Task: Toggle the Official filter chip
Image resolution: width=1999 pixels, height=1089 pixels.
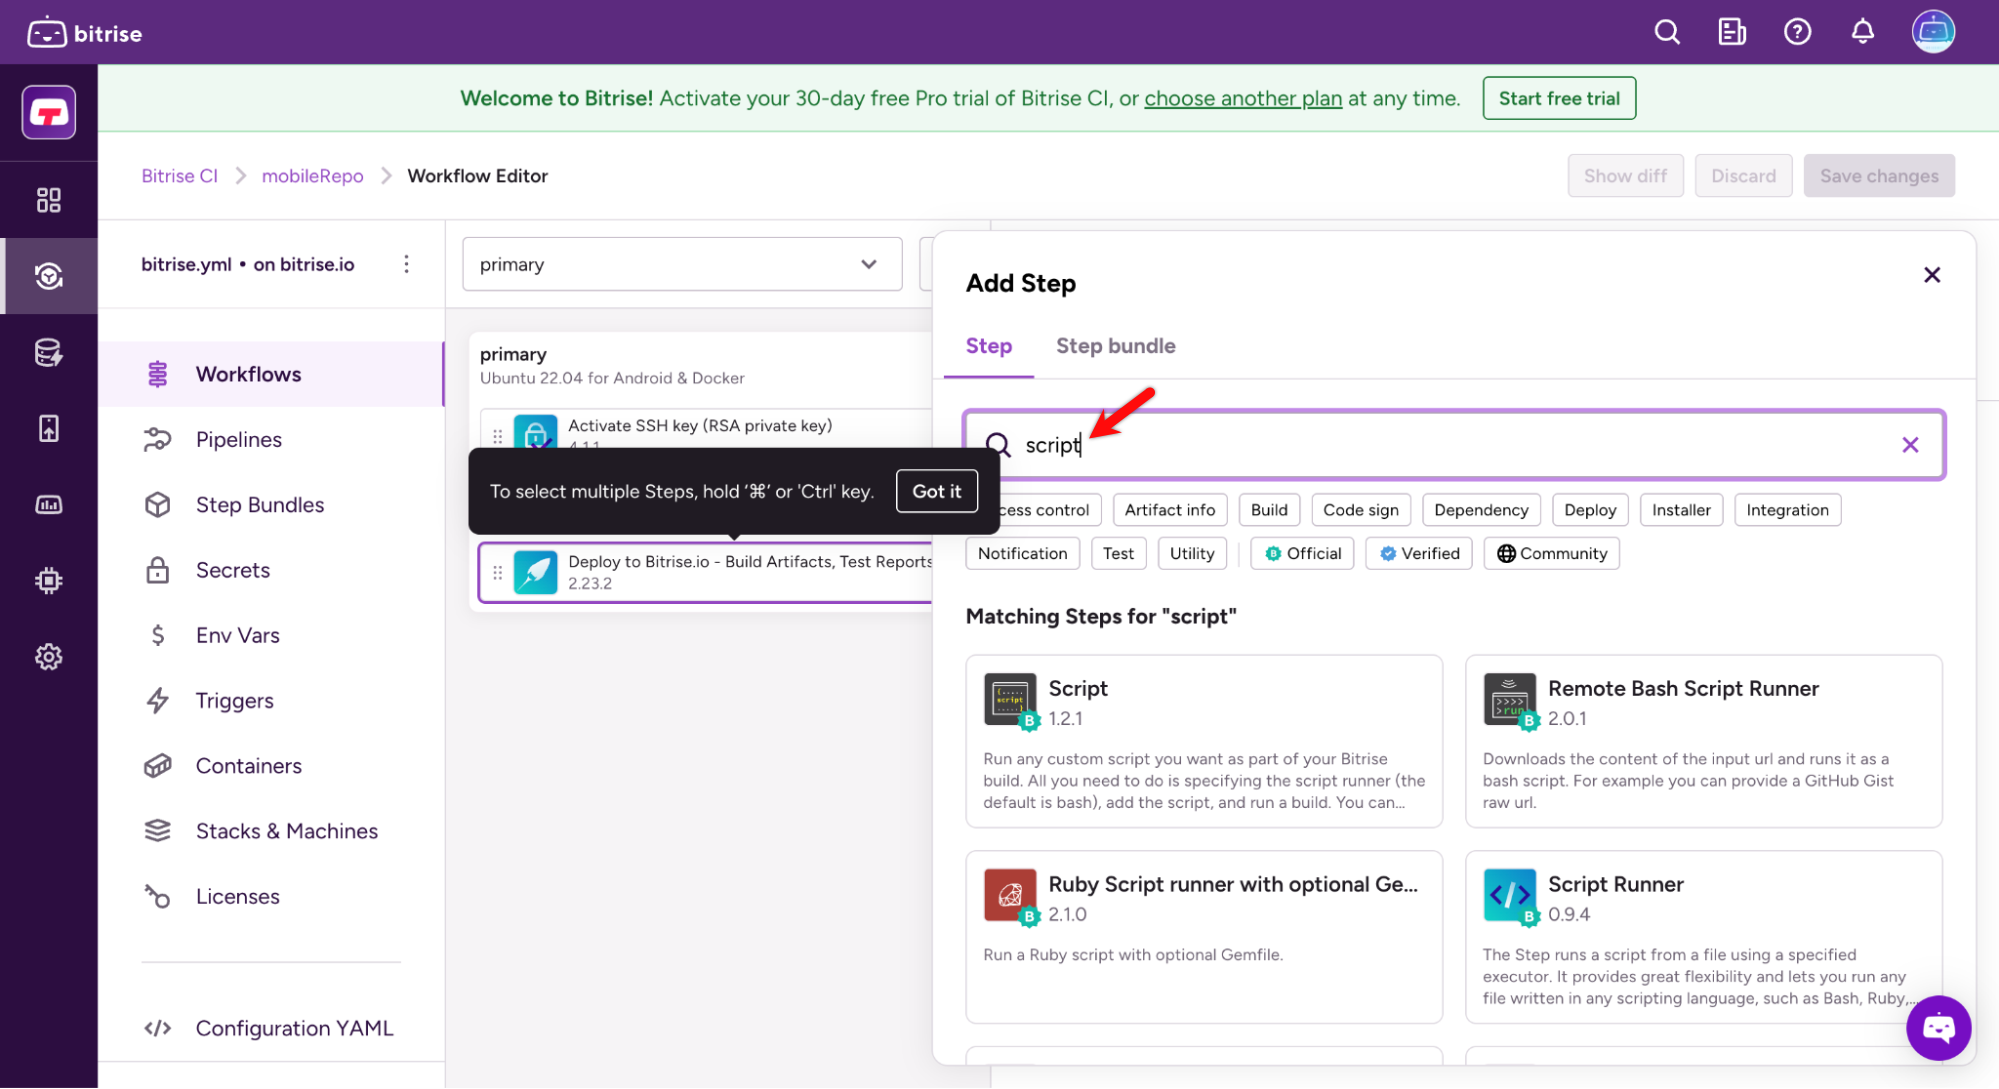Action: pos(1302,553)
